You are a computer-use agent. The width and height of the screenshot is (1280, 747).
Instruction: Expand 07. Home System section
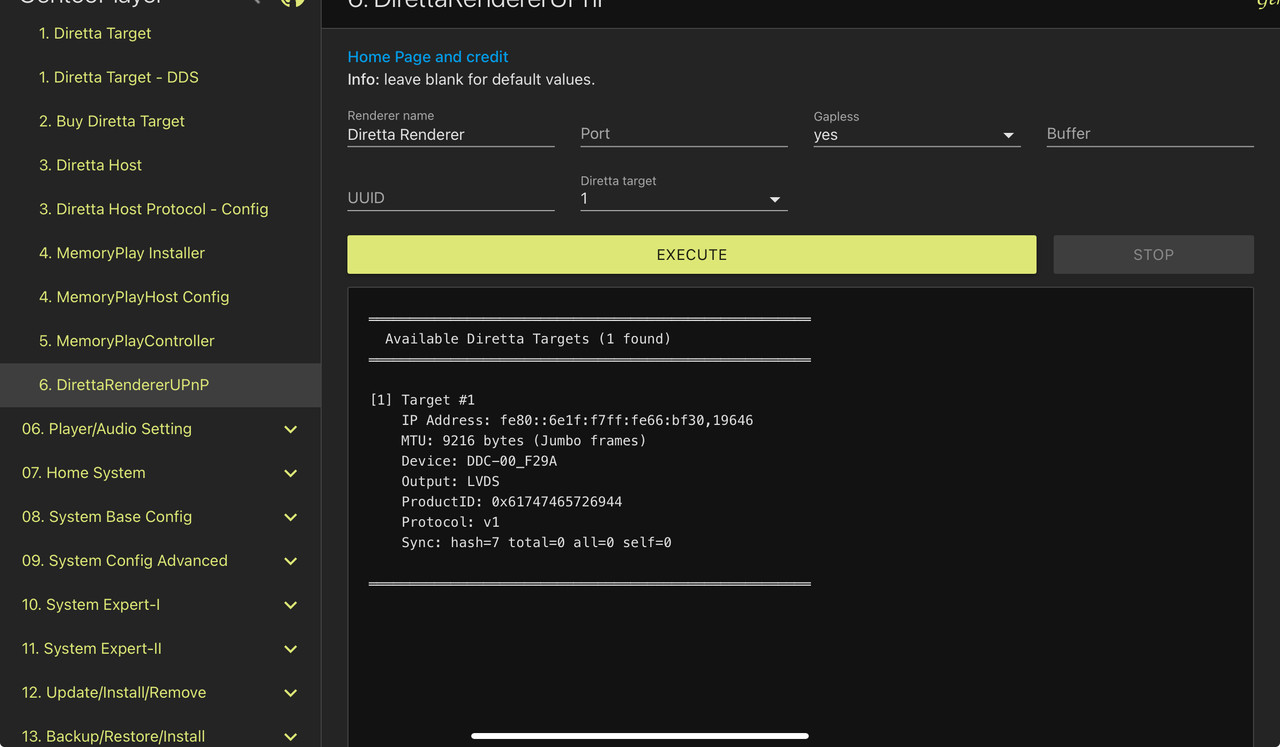click(x=160, y=473)
